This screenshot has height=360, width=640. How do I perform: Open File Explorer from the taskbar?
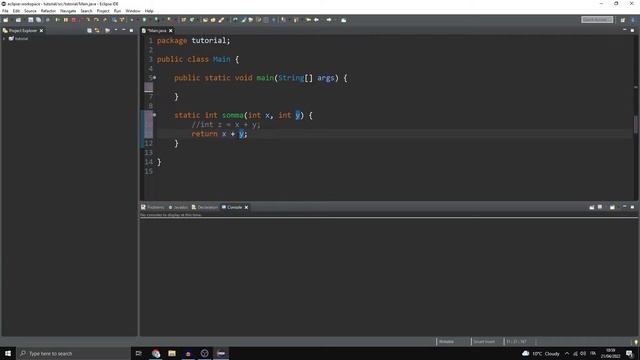click(172, 353)
